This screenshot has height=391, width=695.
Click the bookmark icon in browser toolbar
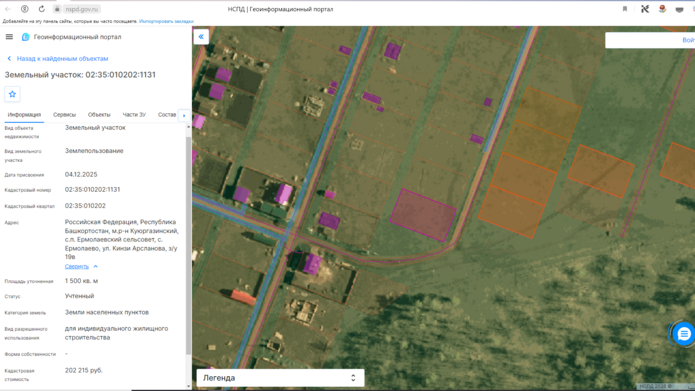[x=625, y=9]
